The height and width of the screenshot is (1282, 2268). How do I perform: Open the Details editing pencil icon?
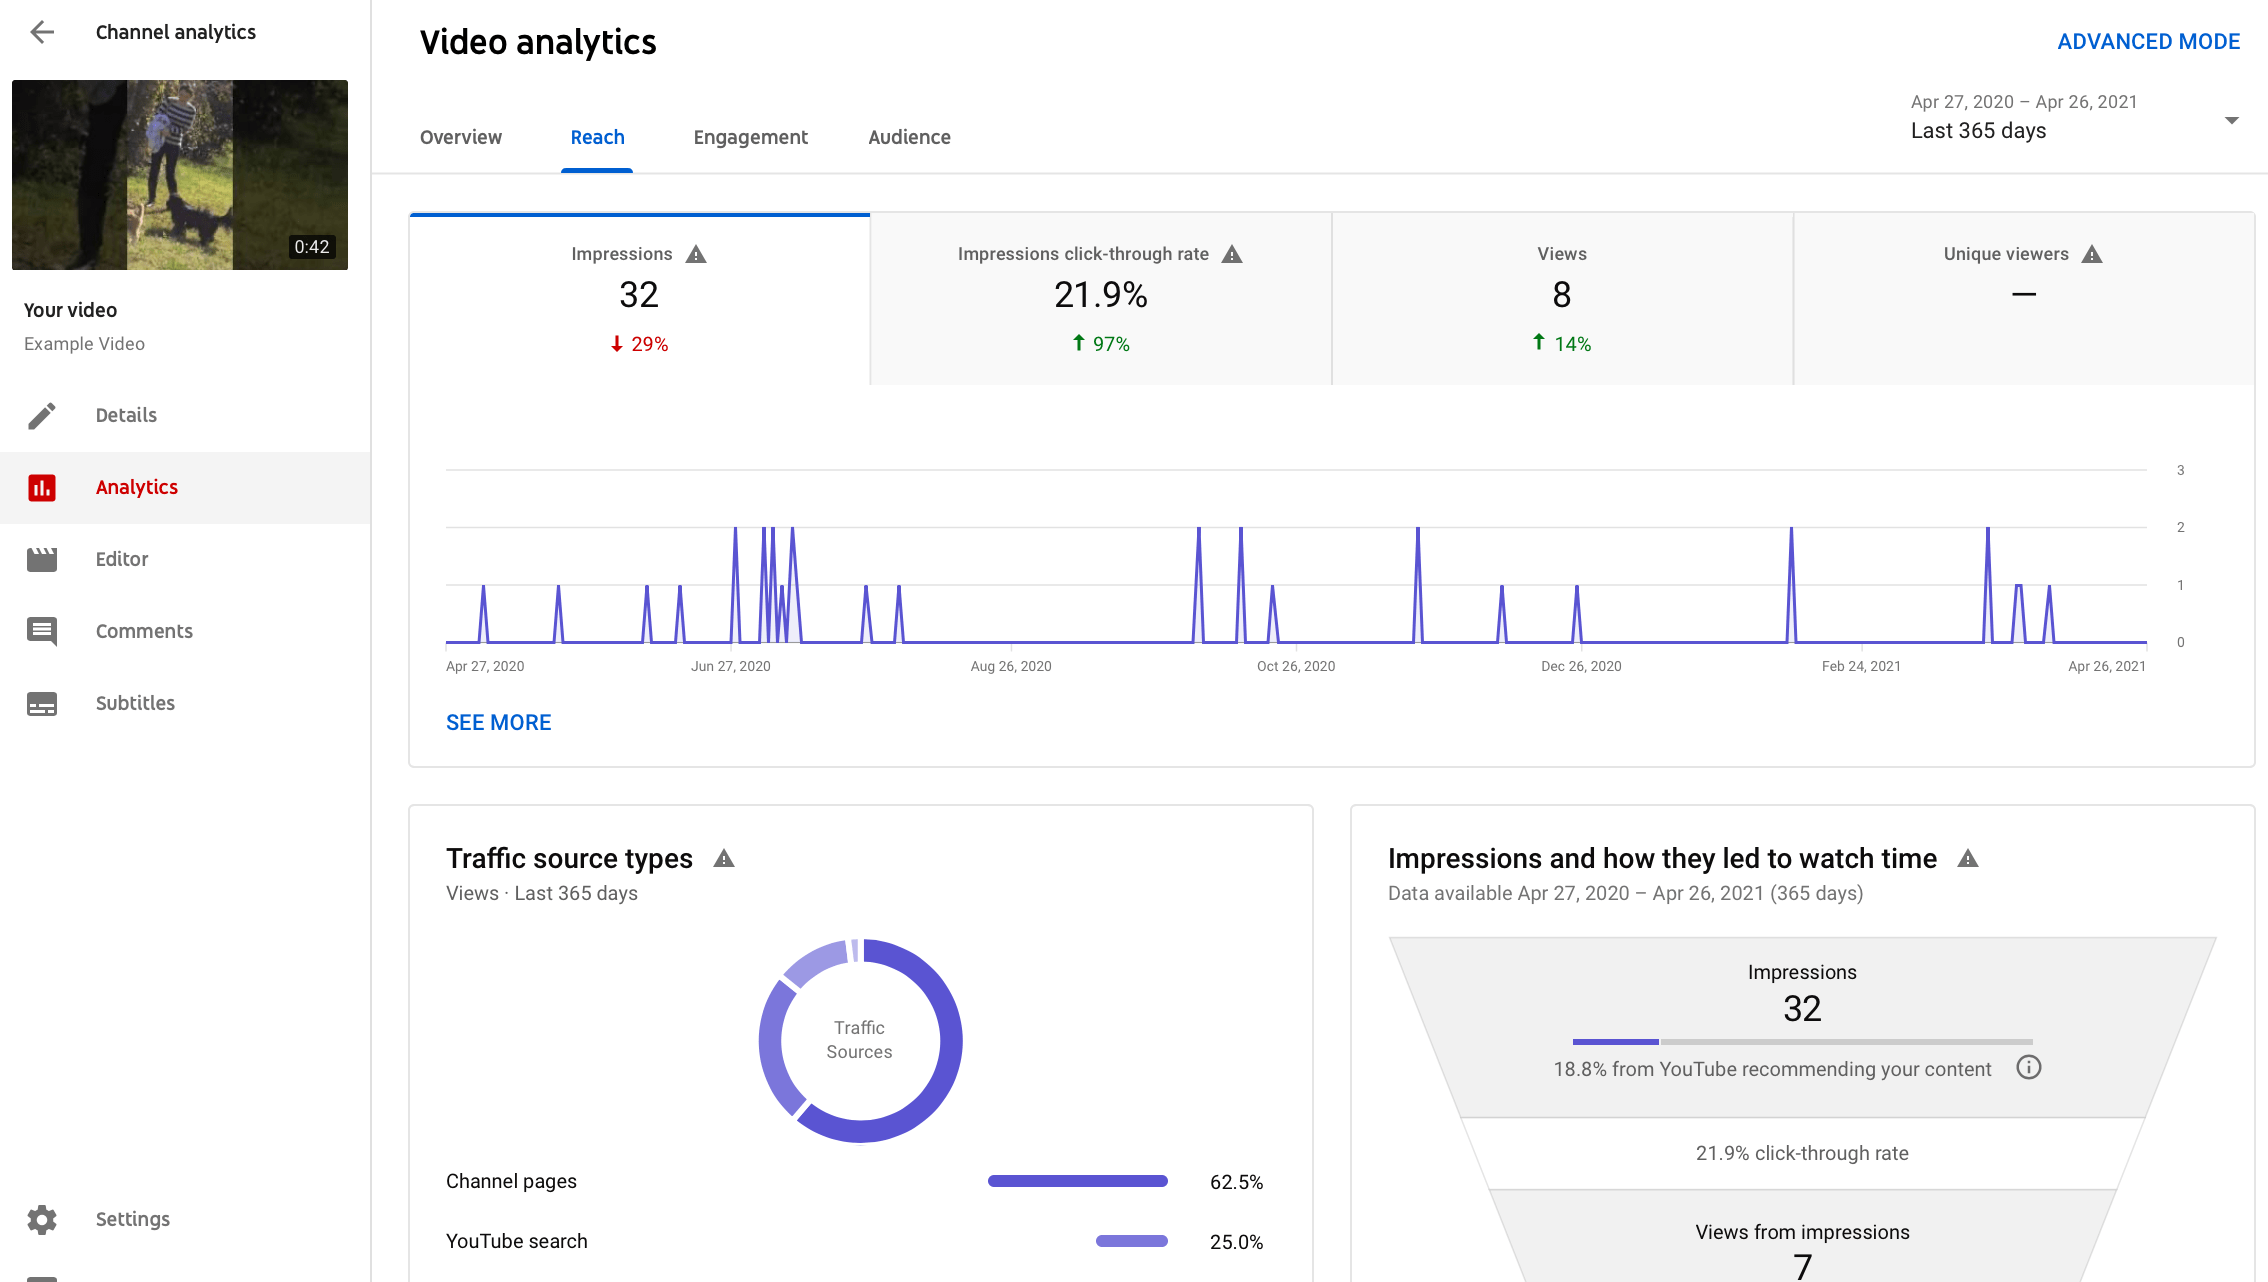click(42, 414)
